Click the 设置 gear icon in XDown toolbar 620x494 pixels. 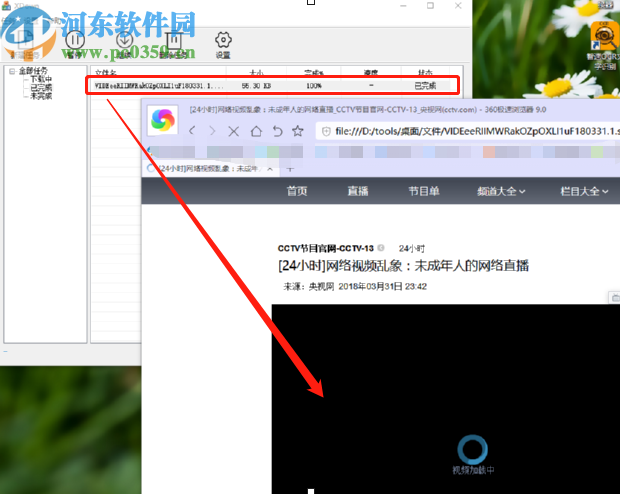tap(223, 40)
